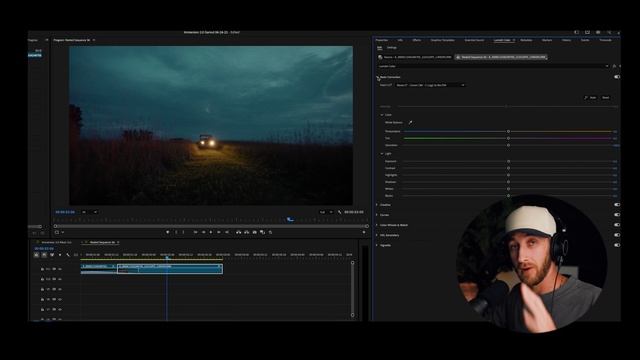This screenshot has height=360, width=640.
Task: Click the Extract button
Action: coord(247,232)
